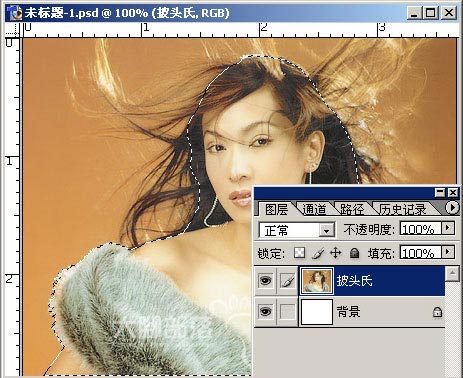This screenshot has height=378, width=463.
Task: Switch to the 路径 tab
Action: [x=352, y=209]
